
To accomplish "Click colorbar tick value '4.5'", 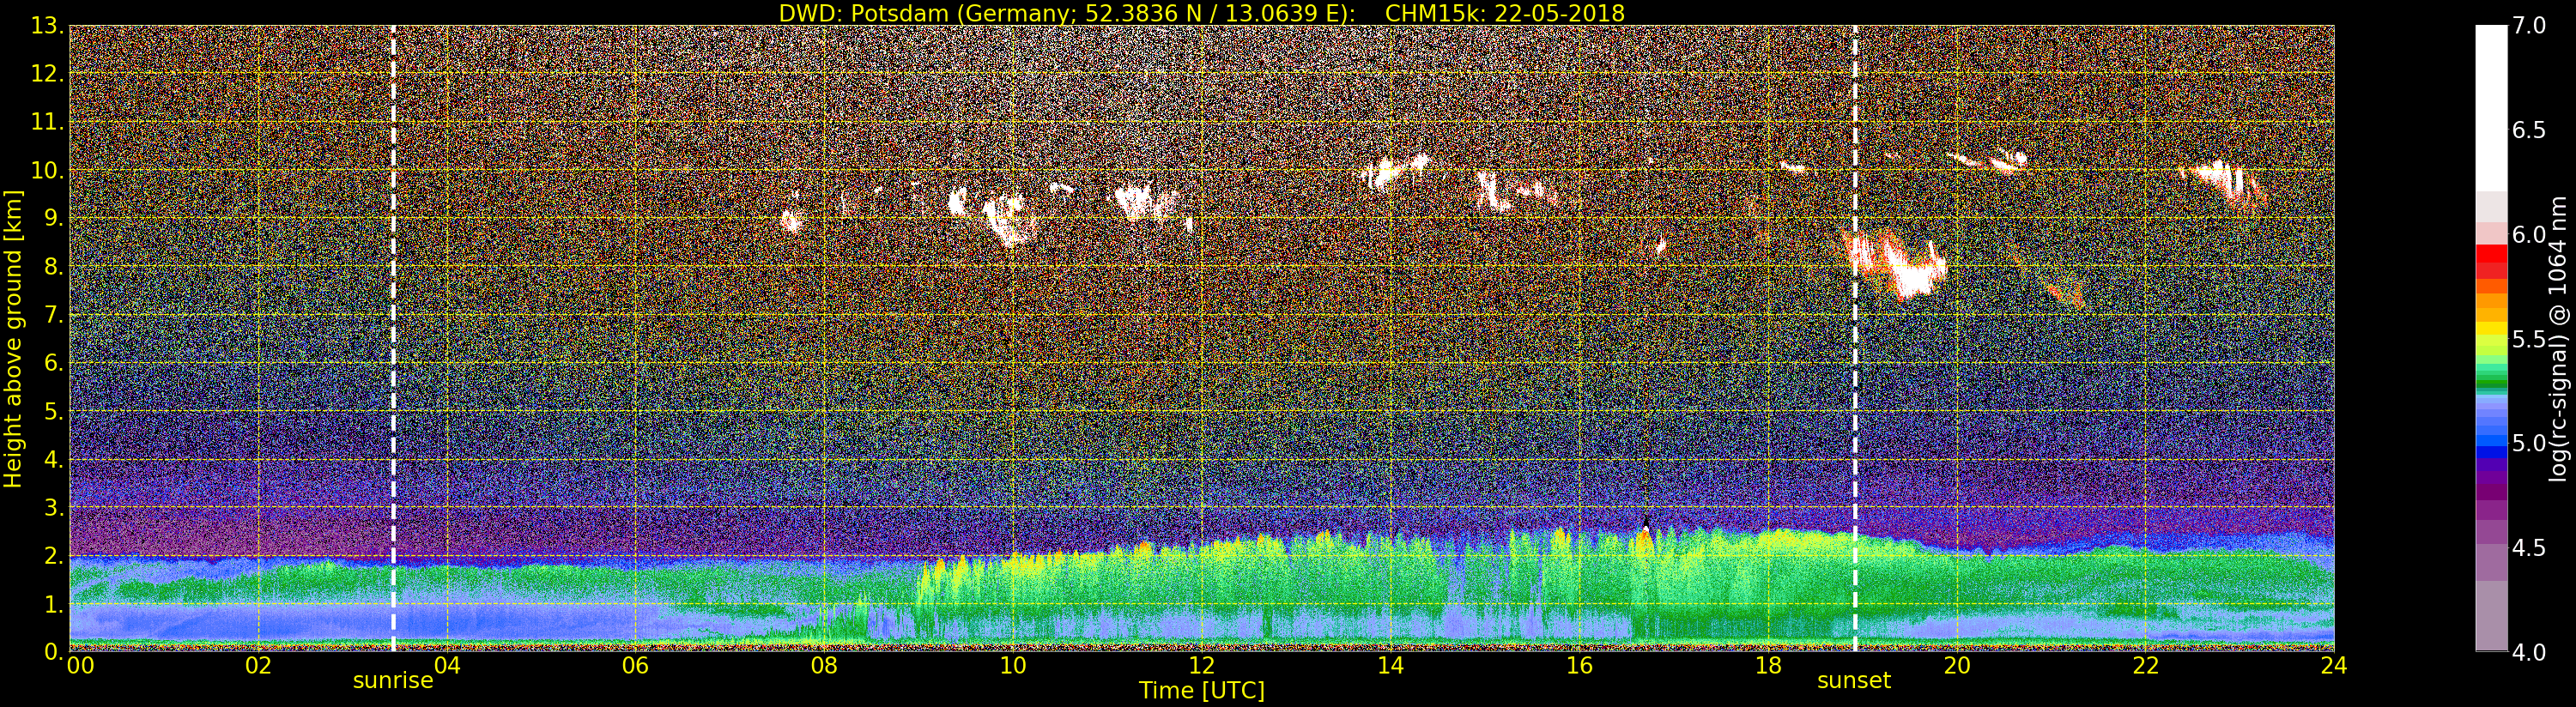I will 2529,547.
